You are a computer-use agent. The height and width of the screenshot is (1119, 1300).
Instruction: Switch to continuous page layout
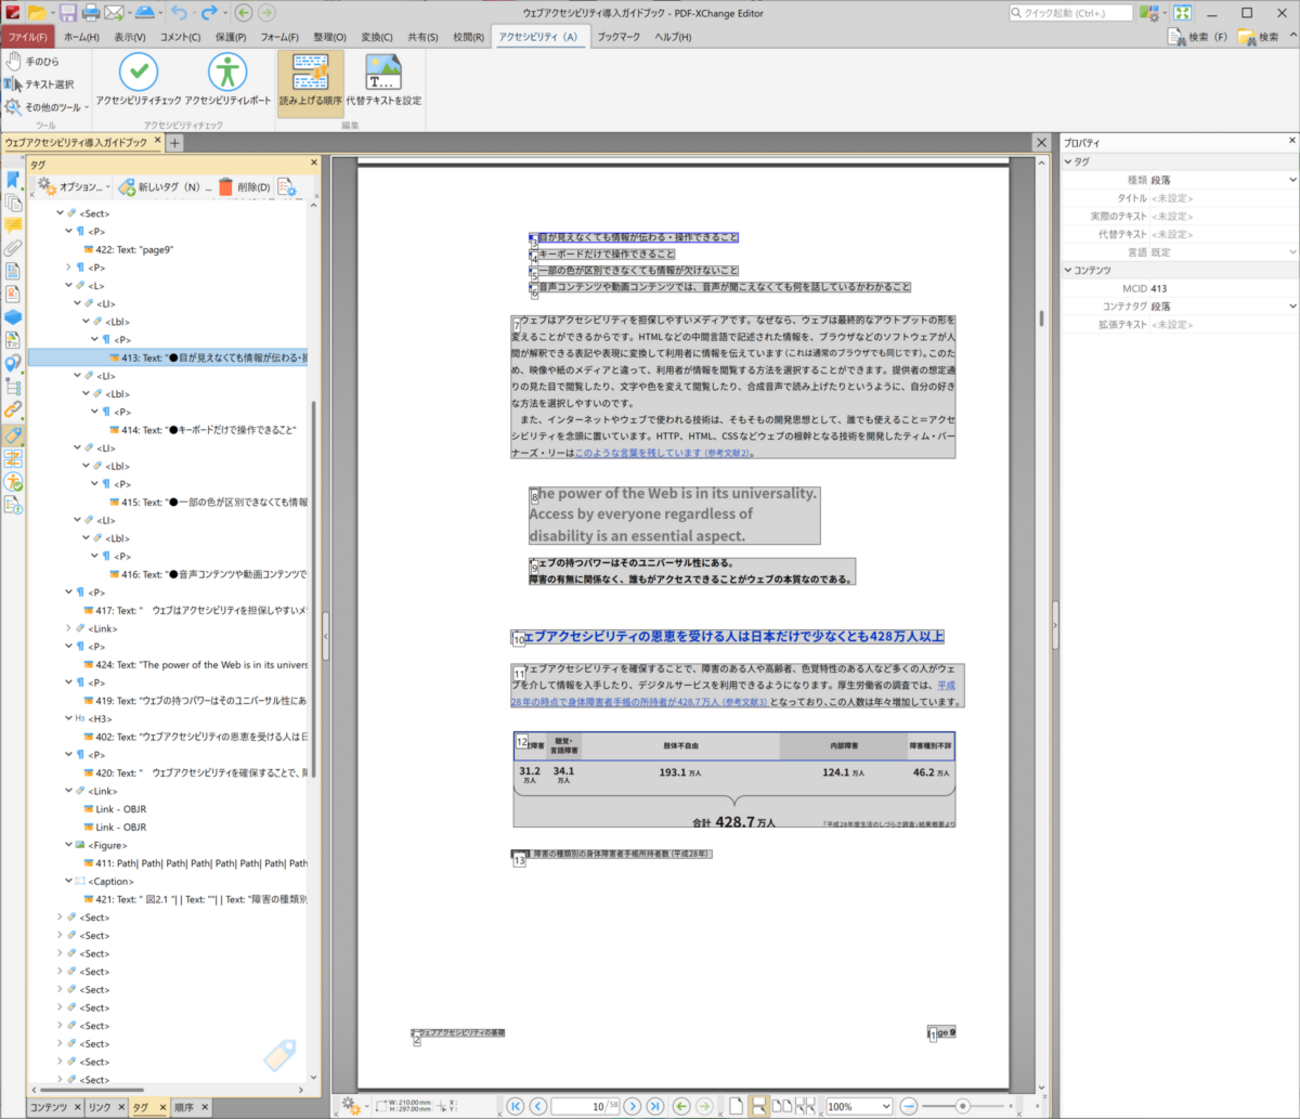point(759,1106)
